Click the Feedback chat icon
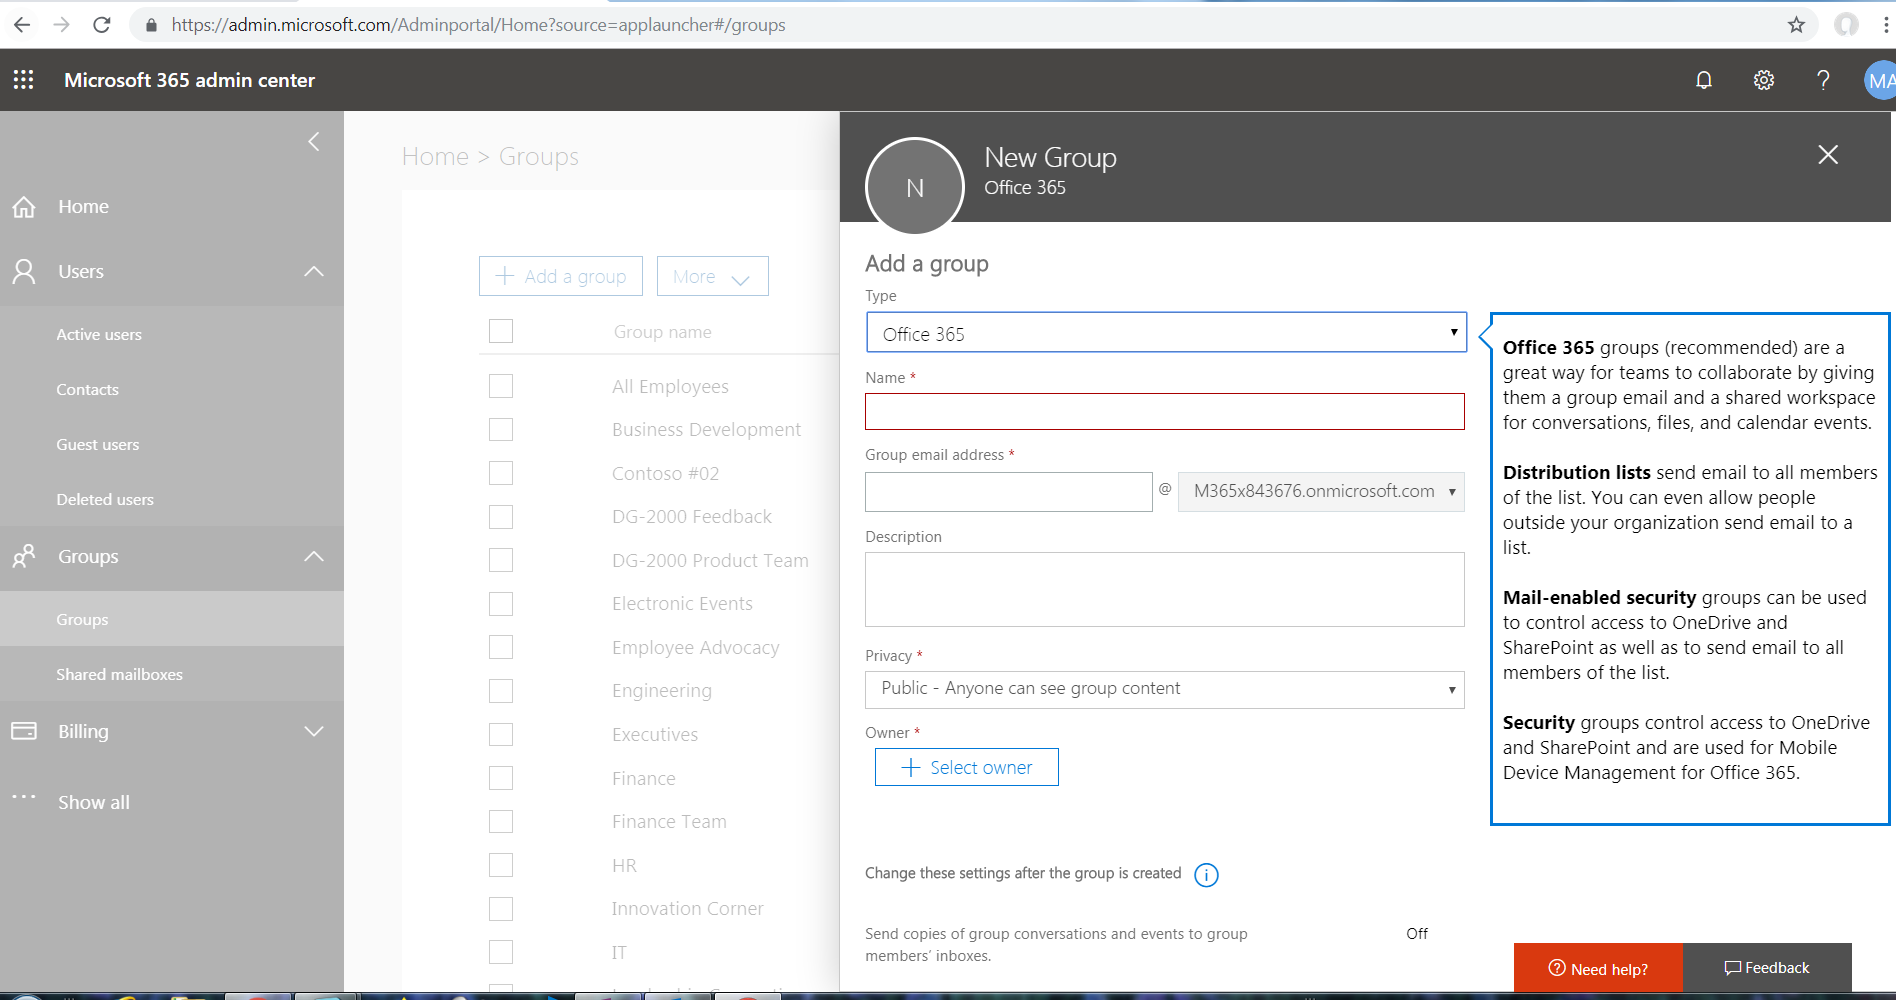The height and width of the screenshot is (1000, 1896). [x=1733, y=968]
